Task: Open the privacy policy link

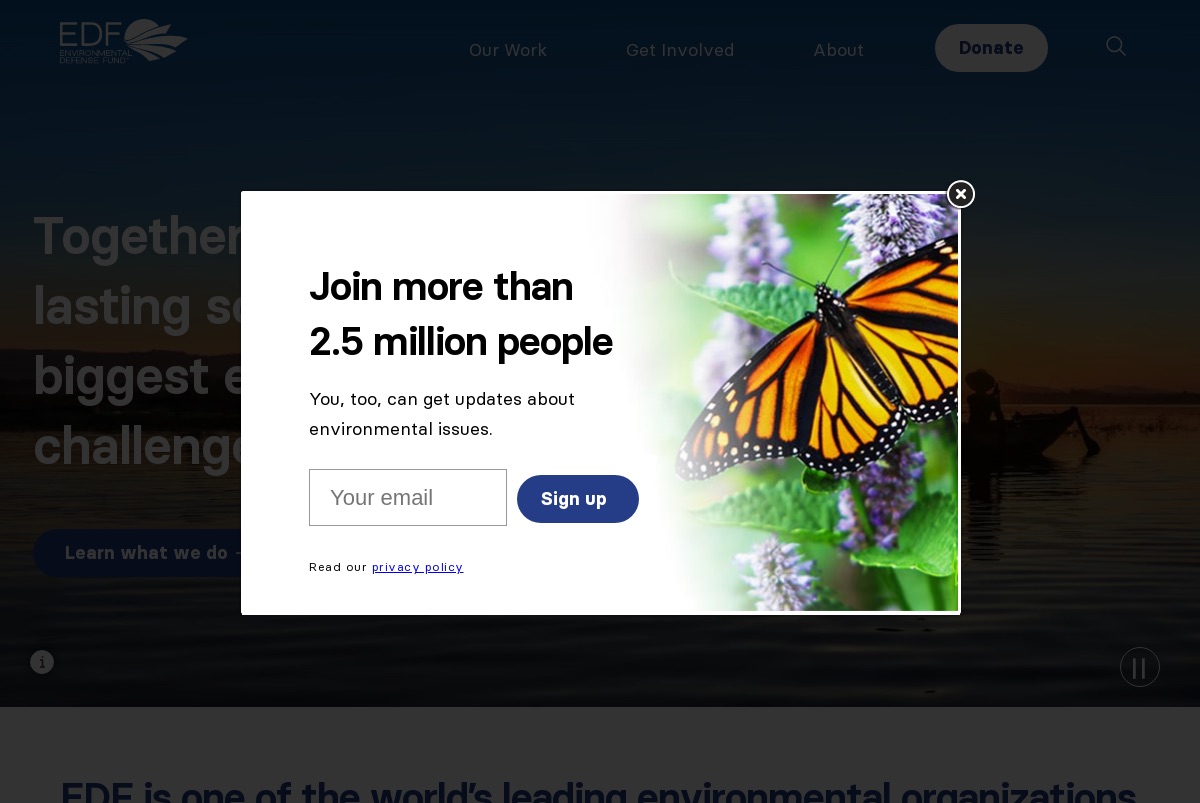Action: pyautogui.click(x=418, y=567)
